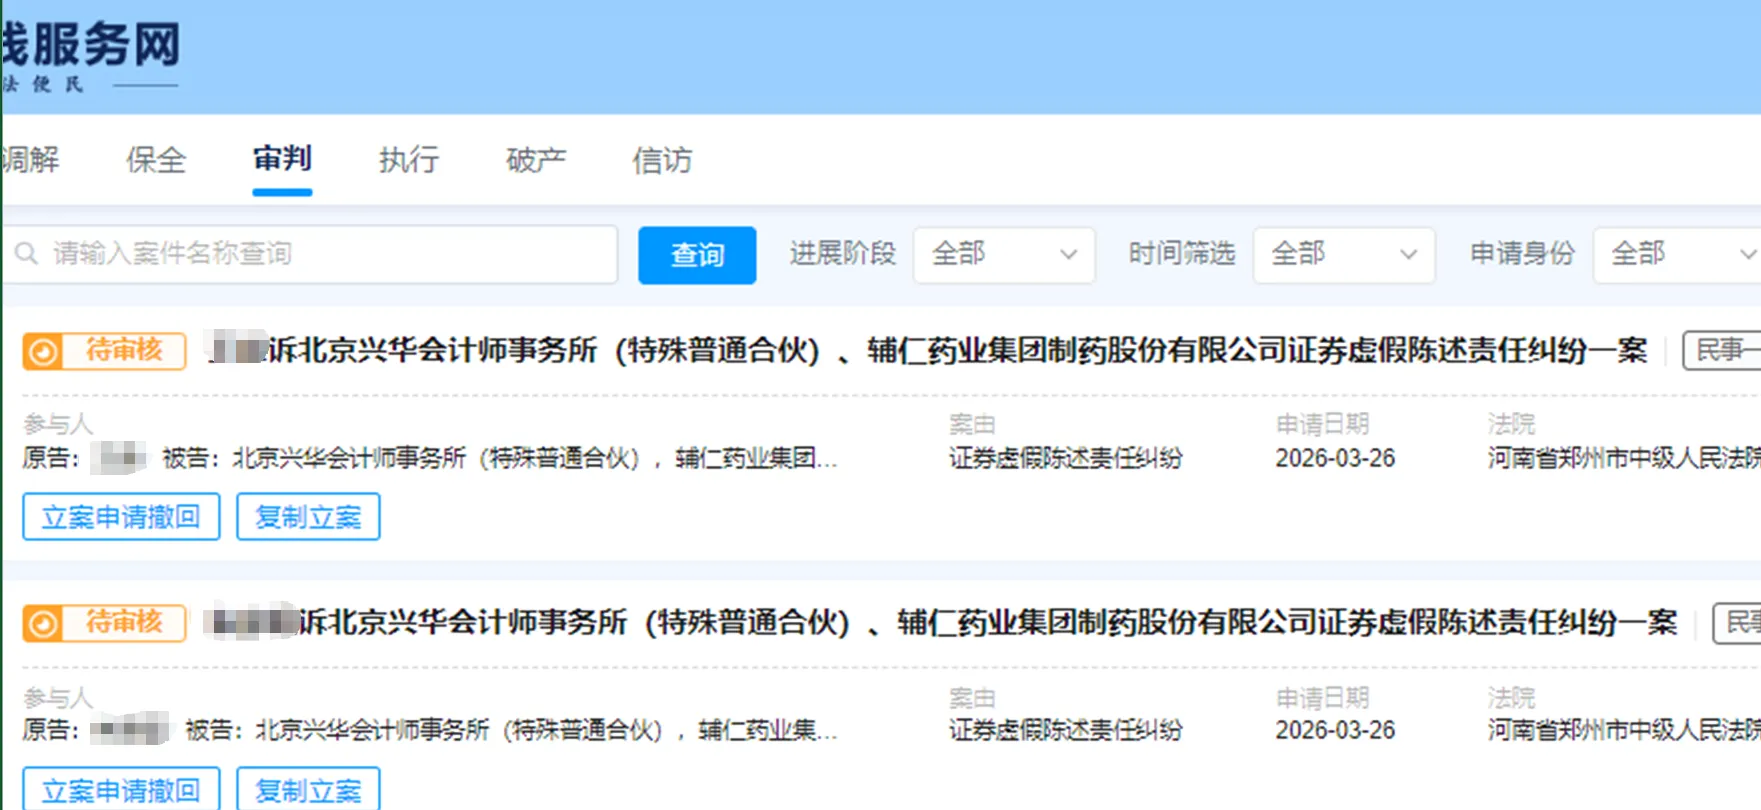This screenshot has height=810, width=1761.
Task: Open the 执行 tab
Action: point(409,160)
